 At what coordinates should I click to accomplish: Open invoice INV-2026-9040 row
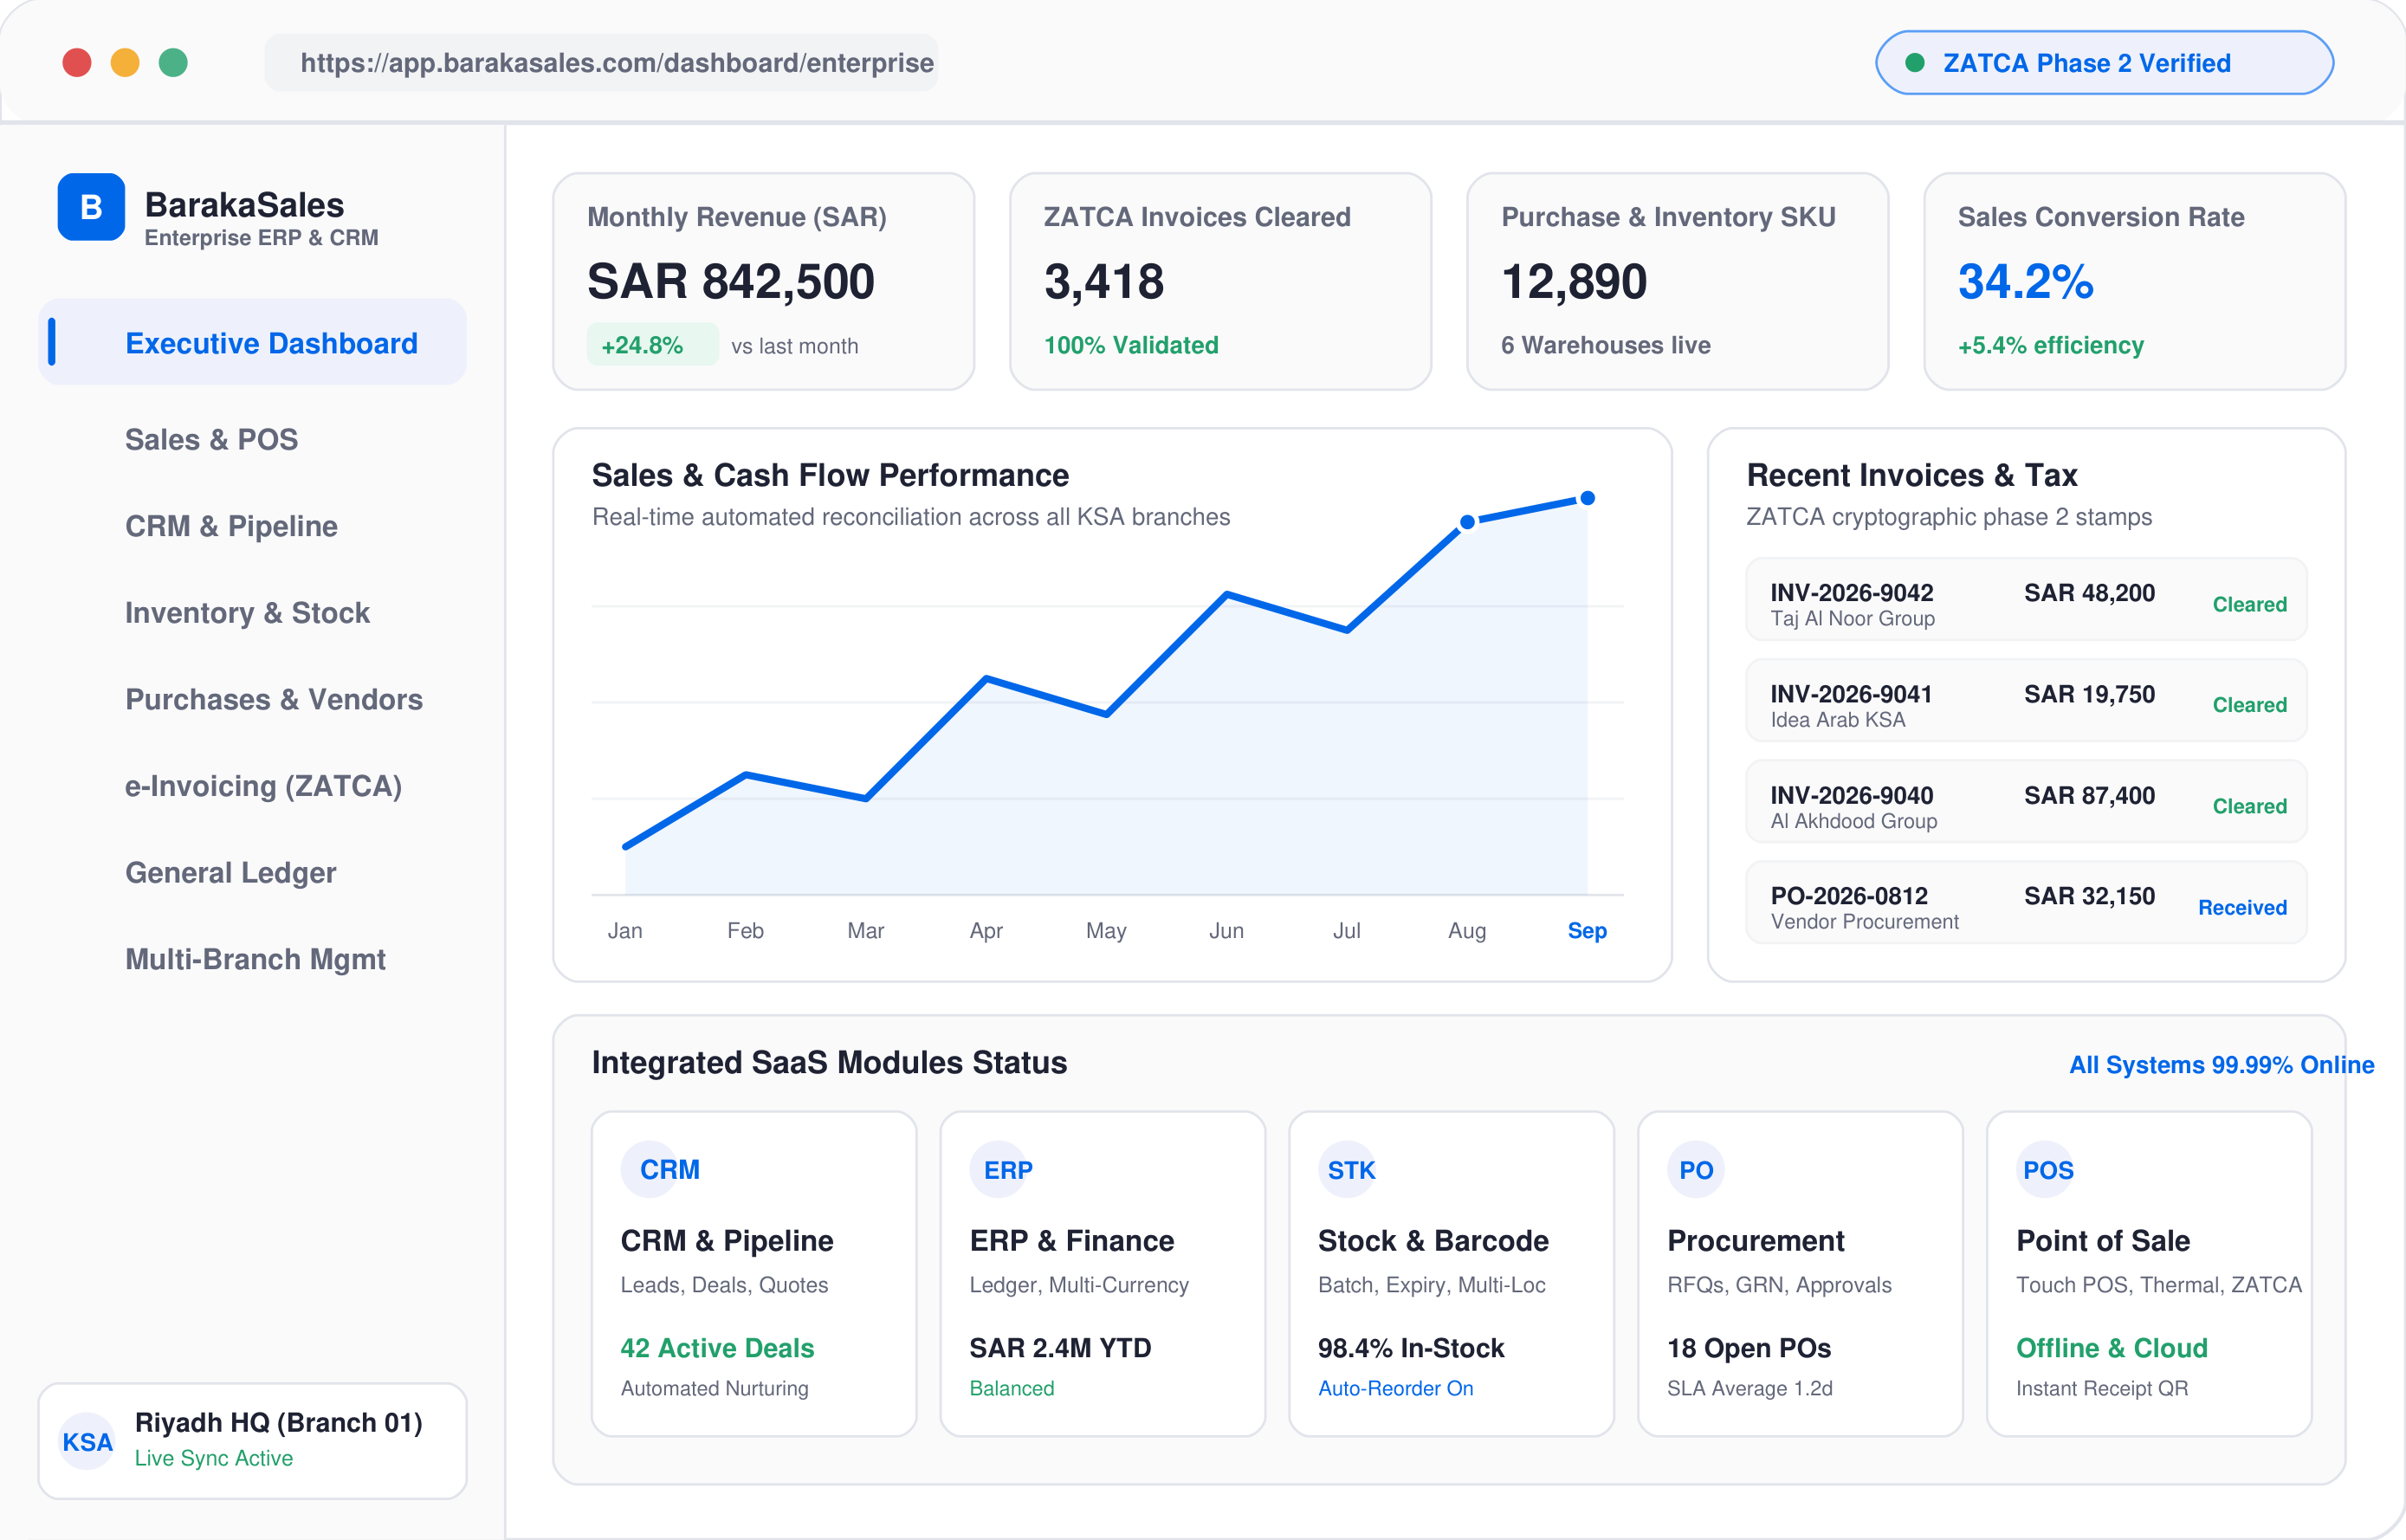[2026, 802]
